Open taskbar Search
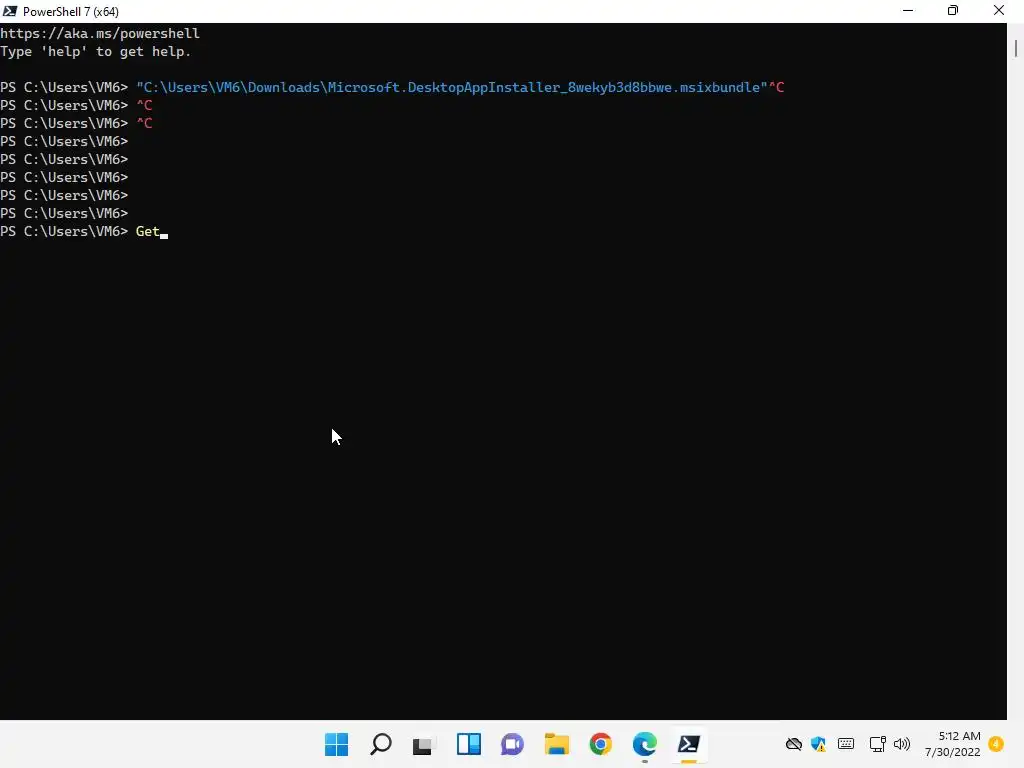Screen dimensions: 1024x768 [381, 744]
